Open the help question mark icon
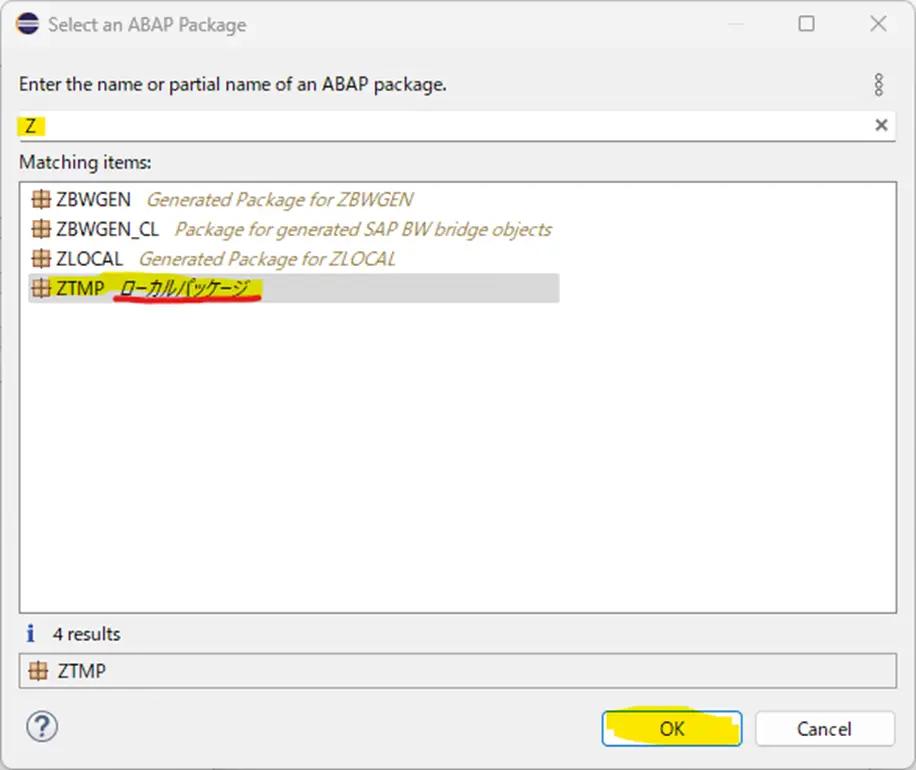This screenshot has width=916, height=770. click(42, 727)
